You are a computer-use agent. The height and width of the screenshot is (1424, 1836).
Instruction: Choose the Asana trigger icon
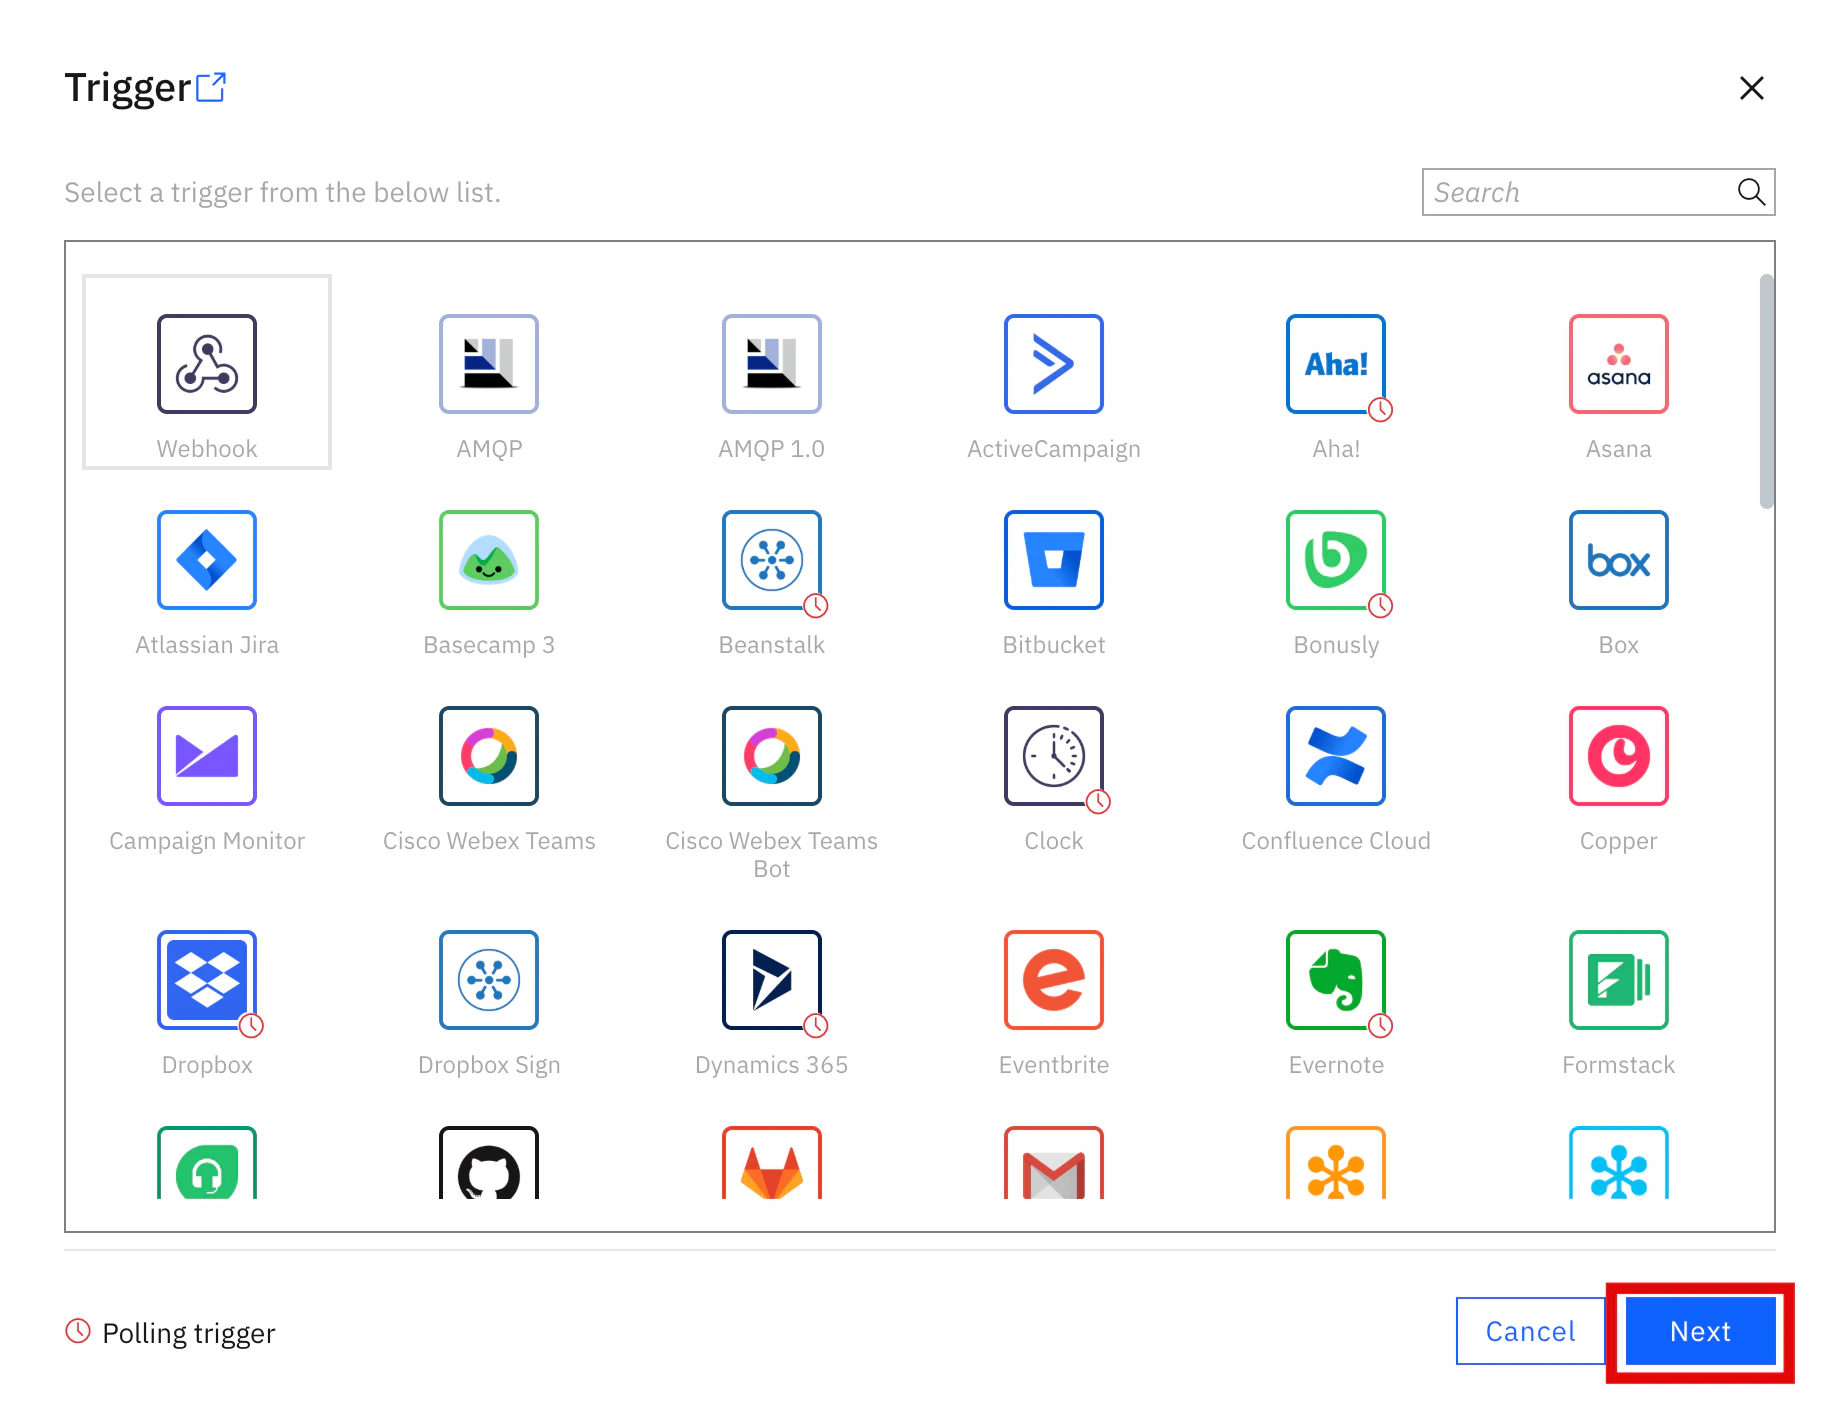(1619, 364)
